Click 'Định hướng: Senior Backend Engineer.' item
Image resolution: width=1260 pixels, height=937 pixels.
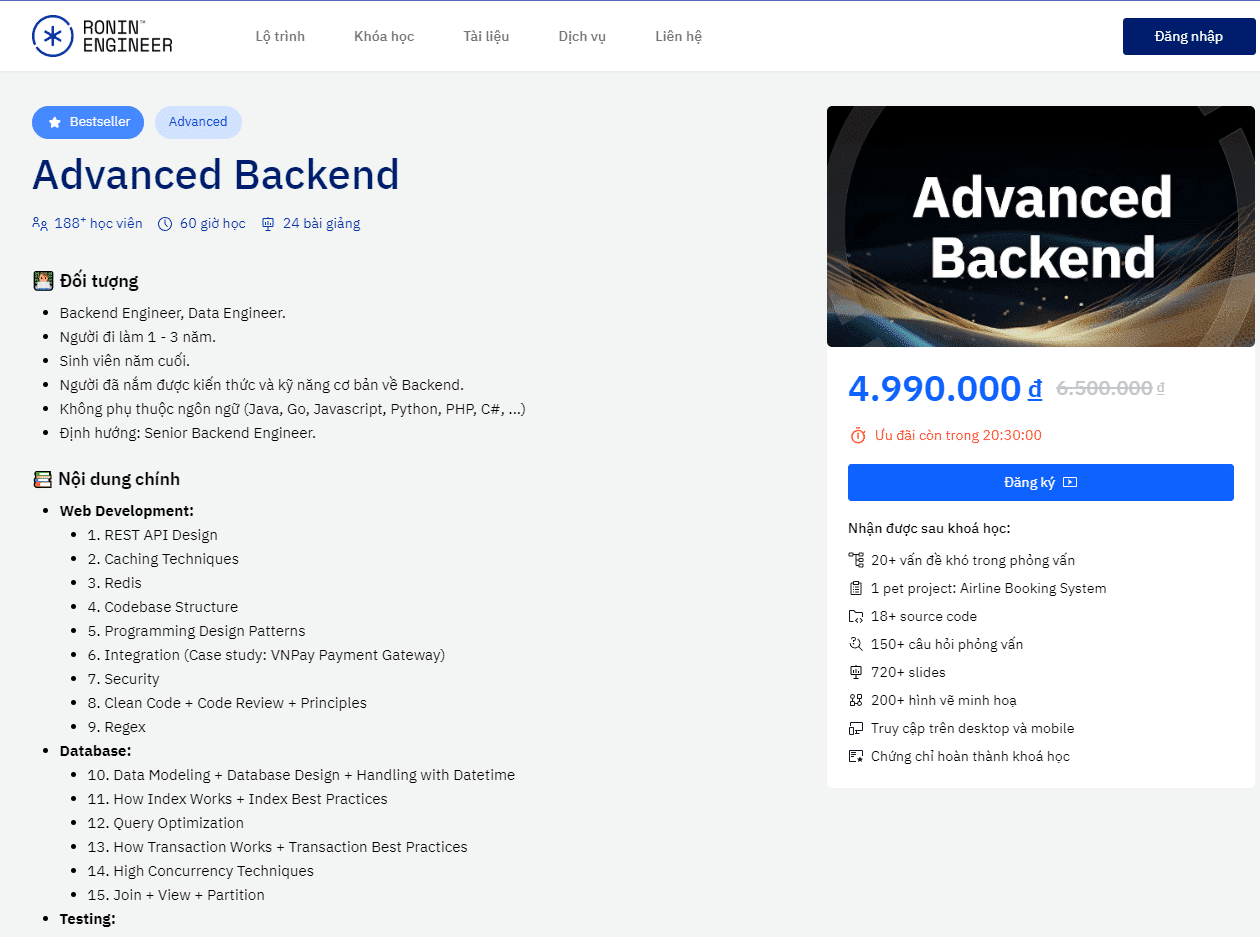187,433
